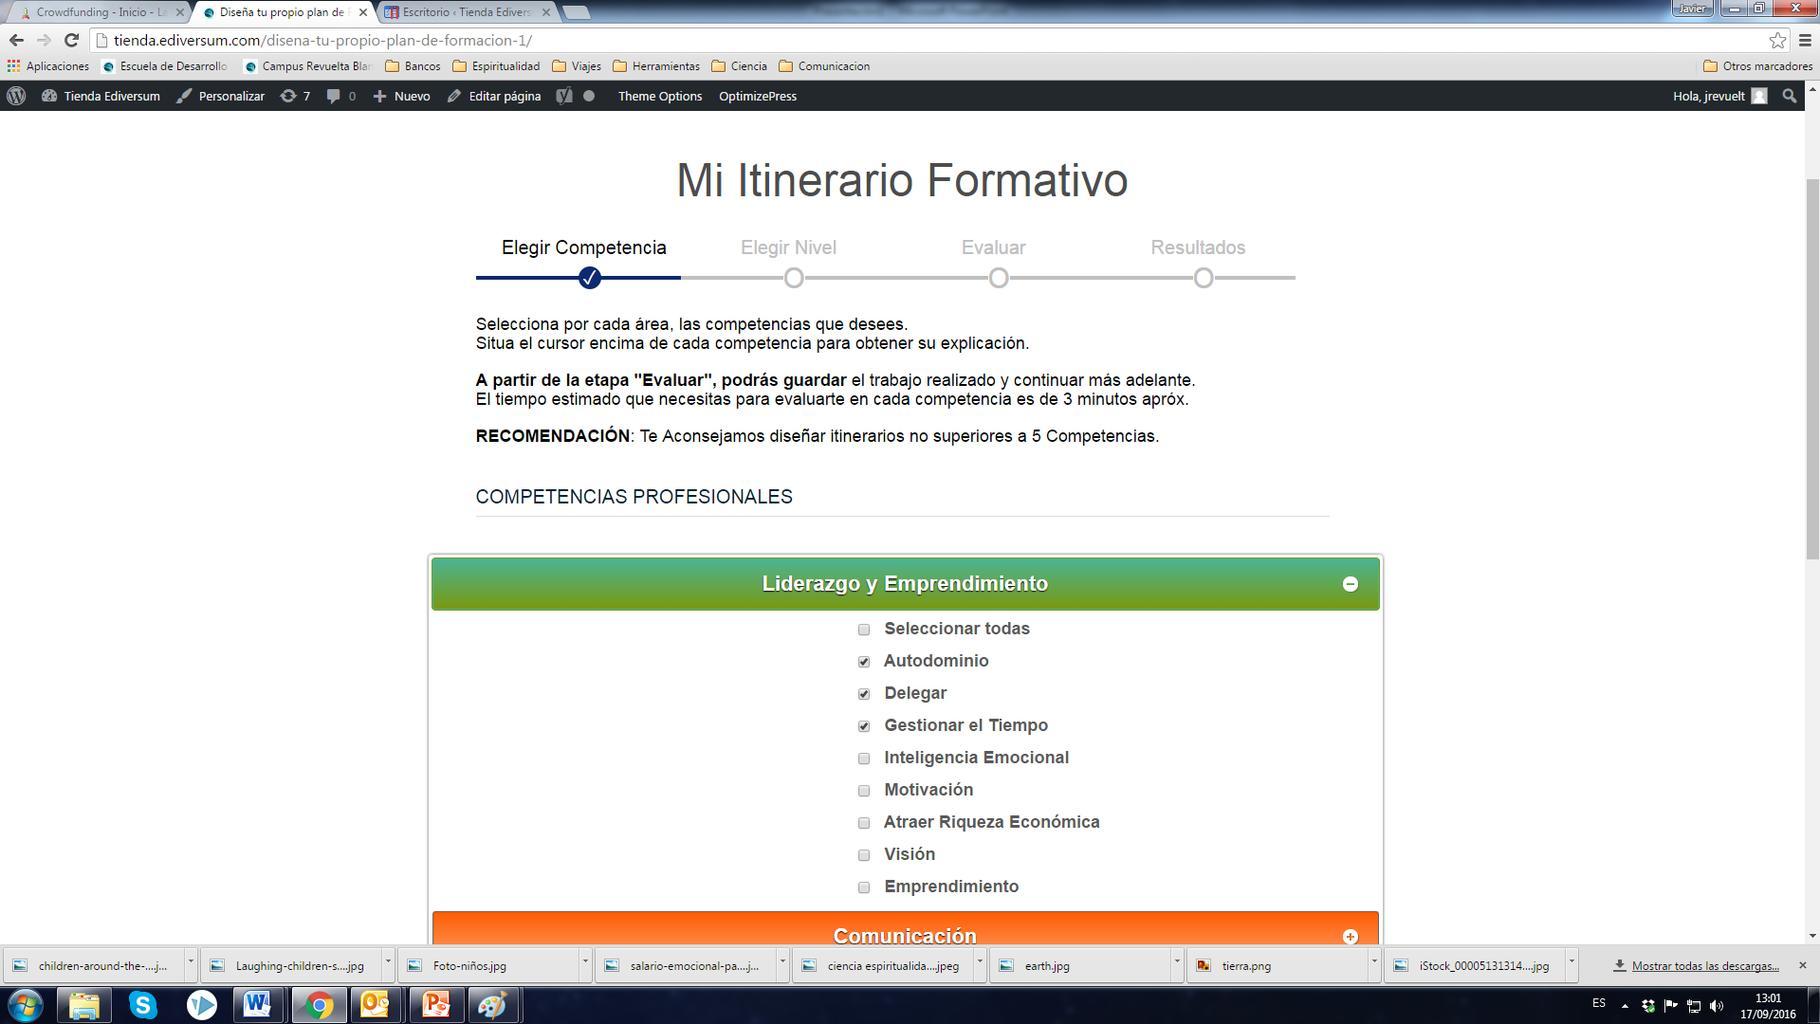Viewport: 1820px width, 1024px height.
Task: Bookmark page using the star icon
Action: (x=1777, y=40)
